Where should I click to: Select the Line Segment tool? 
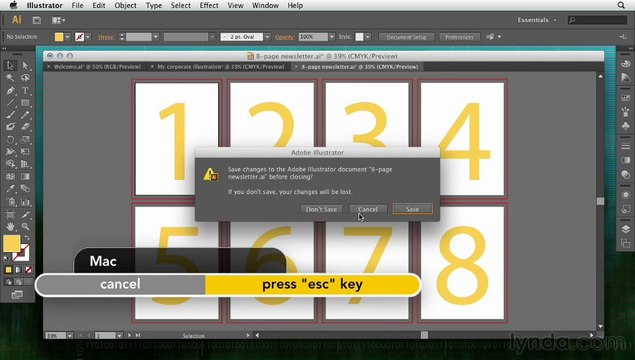(10, 103)
